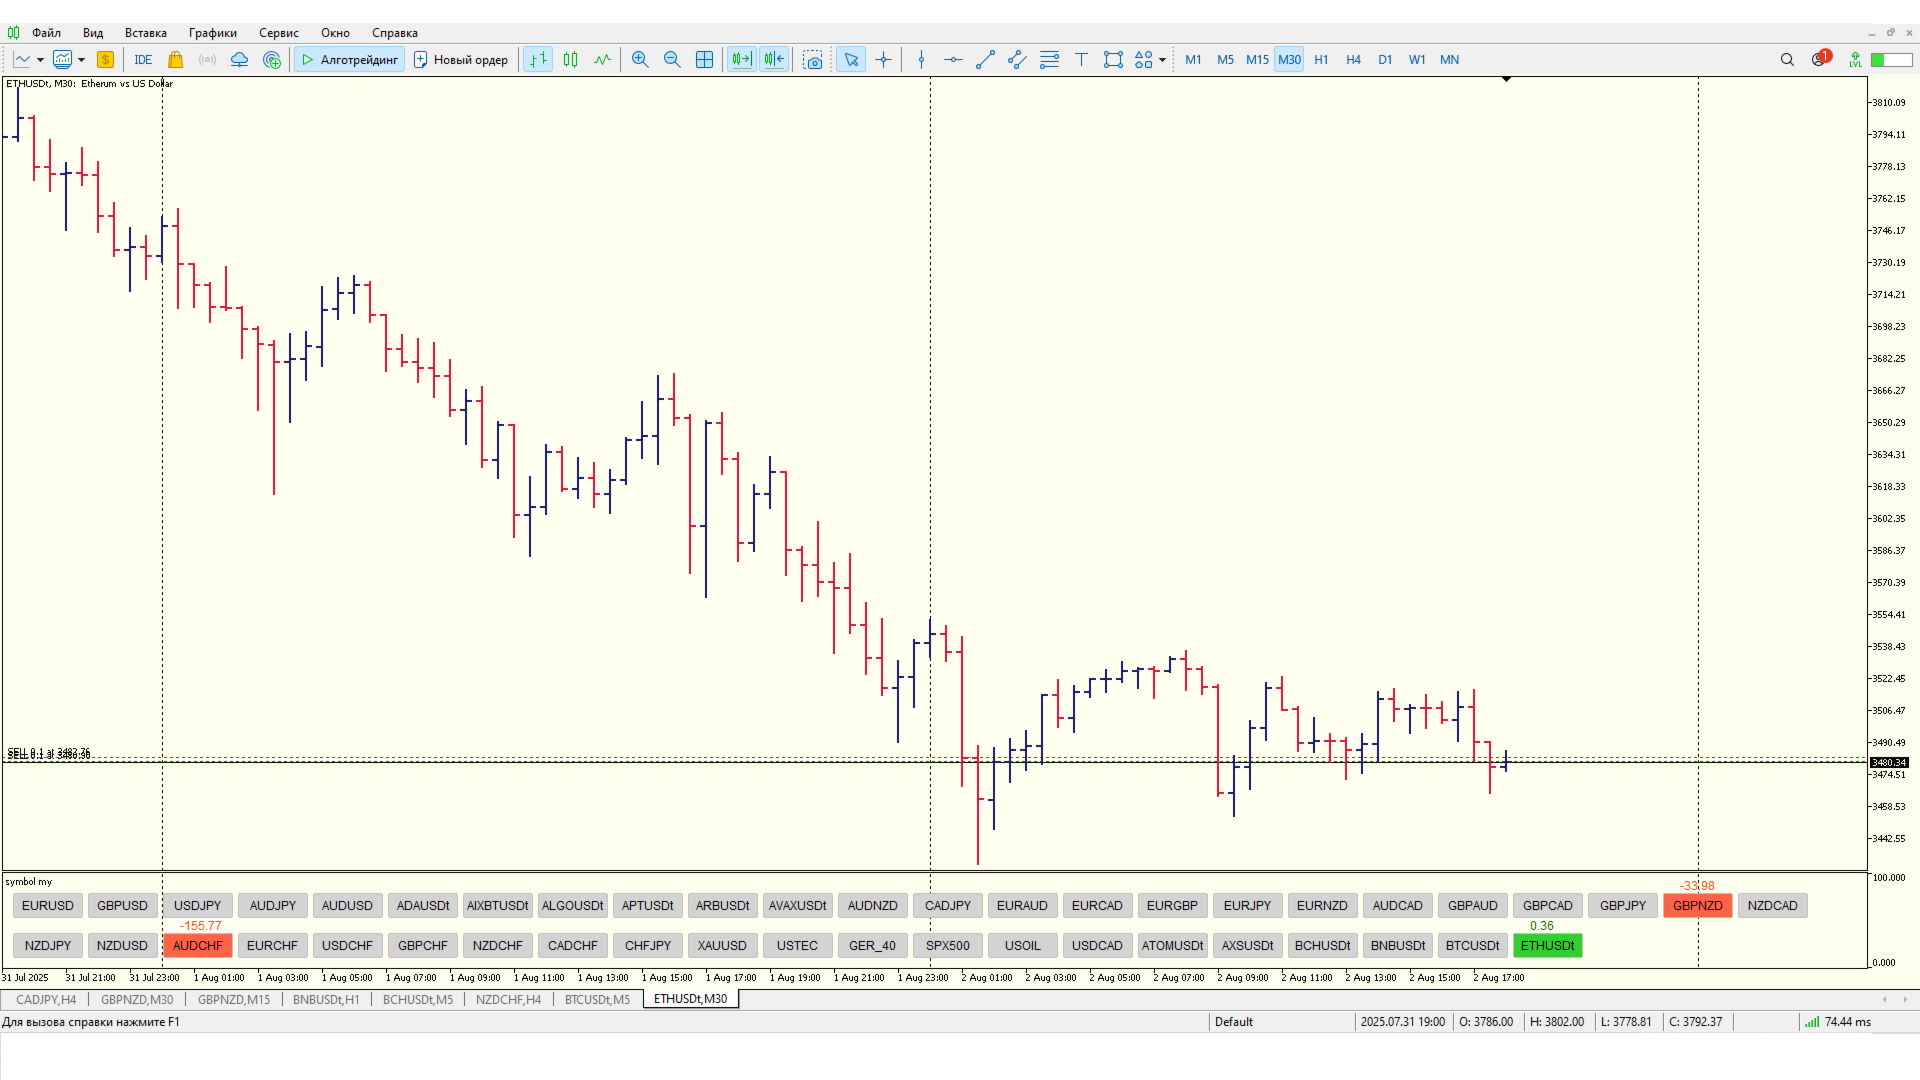The image size is (1920, 1080).
Task: Click the XAUUSD symbol button
Action: point(722,945)
